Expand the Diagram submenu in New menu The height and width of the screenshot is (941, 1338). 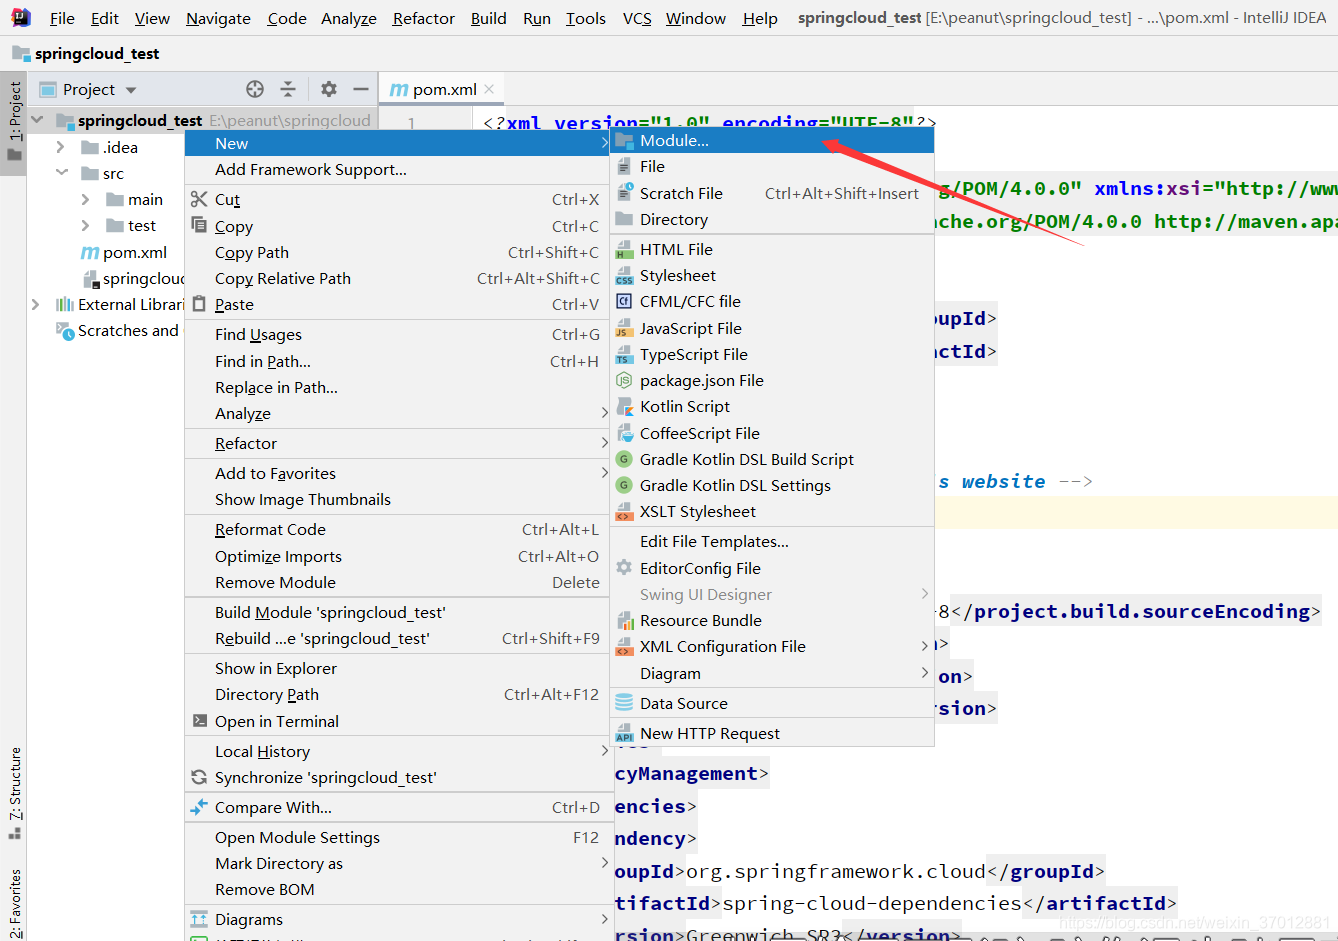772,673
